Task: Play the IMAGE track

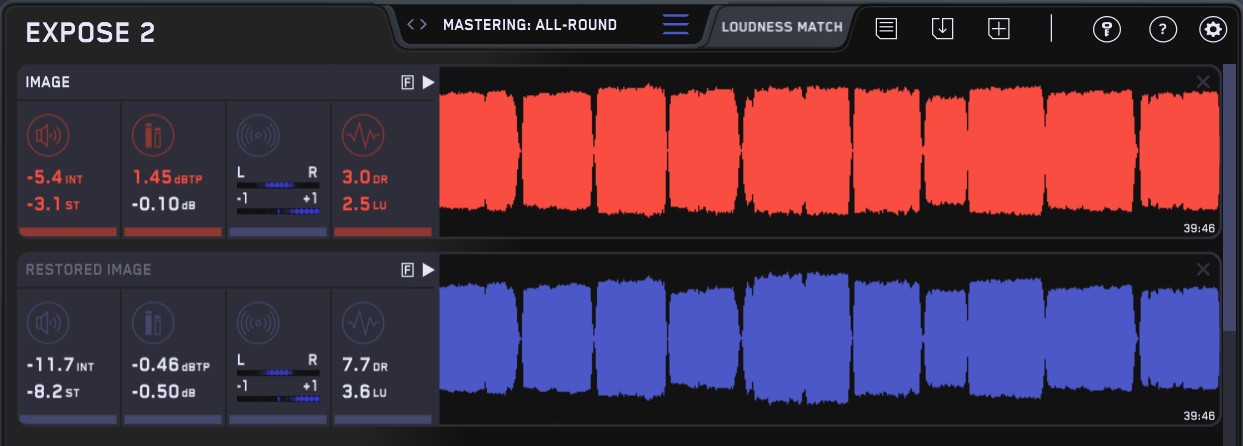Action: 428,83
